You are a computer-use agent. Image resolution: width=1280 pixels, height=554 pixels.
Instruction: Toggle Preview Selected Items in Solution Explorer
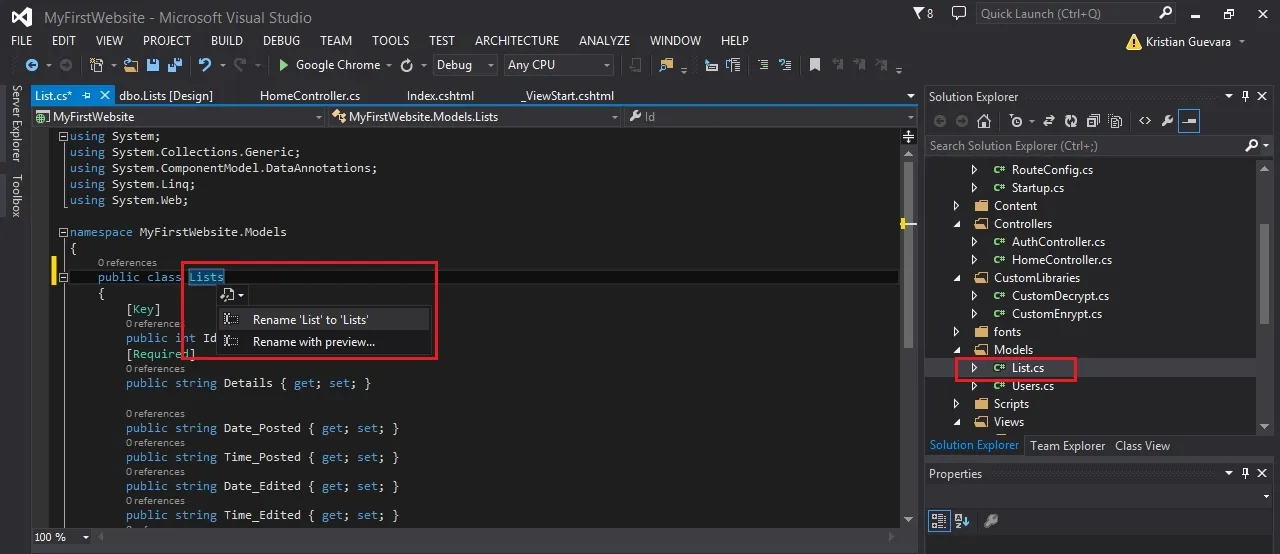click(x=1189, y=121)
